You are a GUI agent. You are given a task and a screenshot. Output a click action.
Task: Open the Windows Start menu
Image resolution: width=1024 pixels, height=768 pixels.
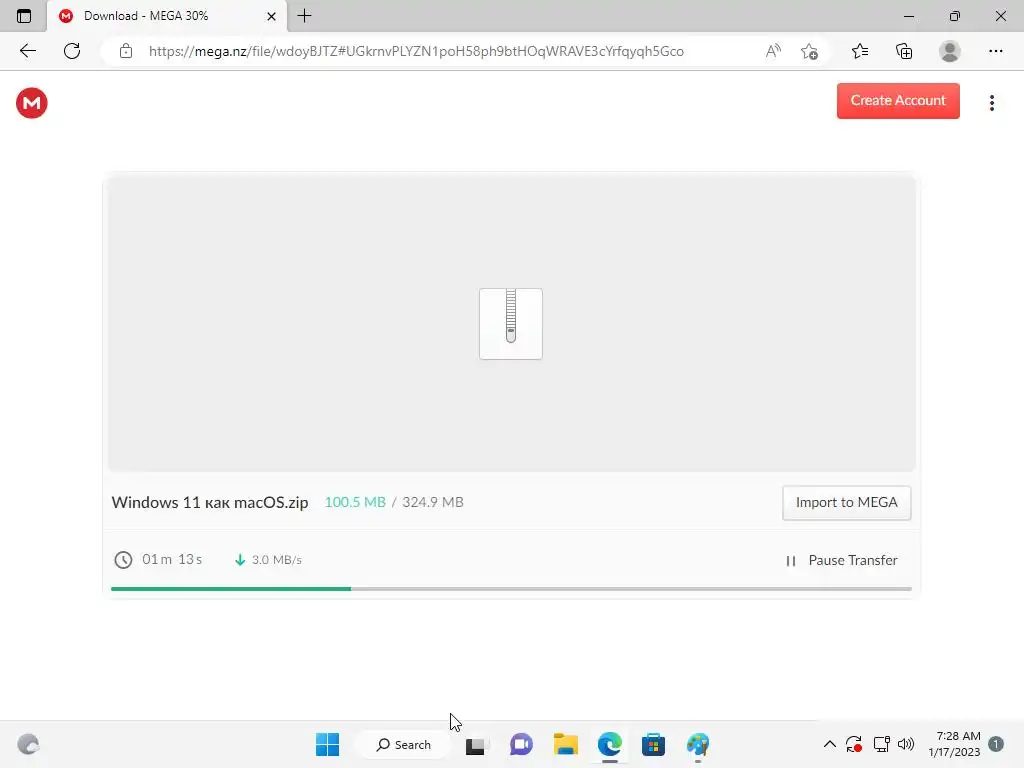coord(327,744)
